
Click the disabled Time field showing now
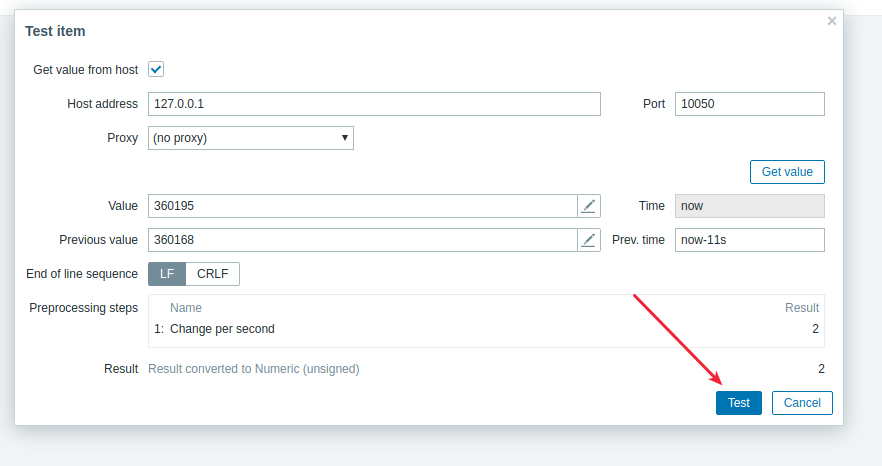[750, 206]
